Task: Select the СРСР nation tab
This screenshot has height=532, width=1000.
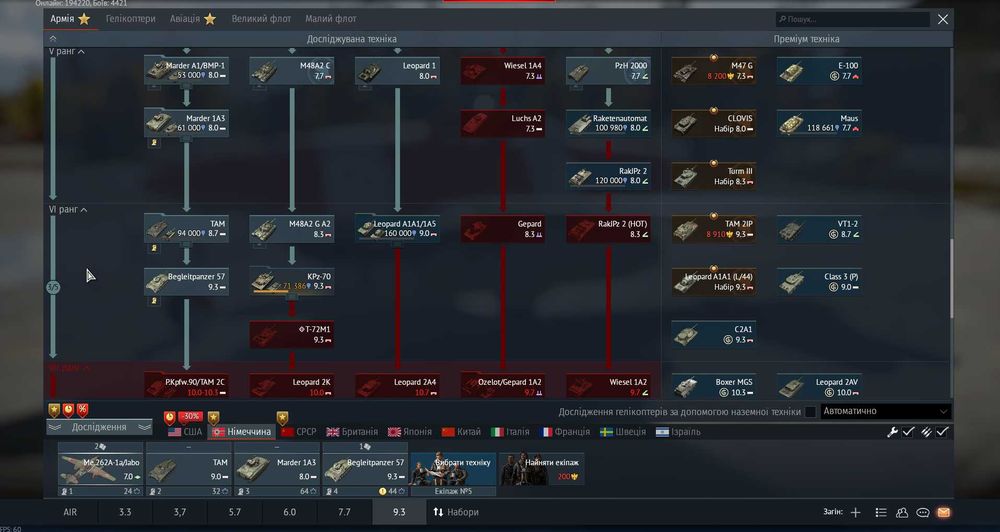Action: 298,432
